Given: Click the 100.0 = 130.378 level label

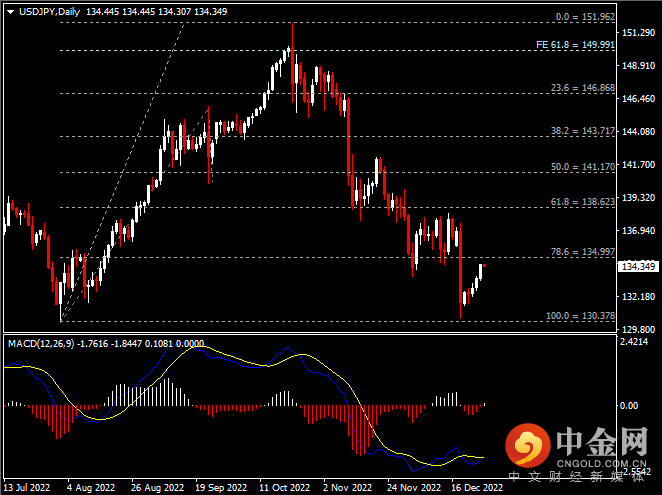Looking at the screenshot, I should (x=578, y=316).
